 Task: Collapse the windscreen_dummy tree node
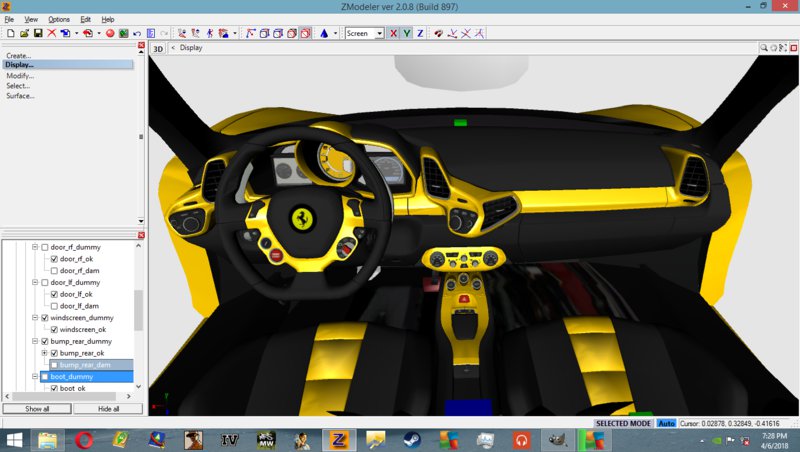coord(35,317)
